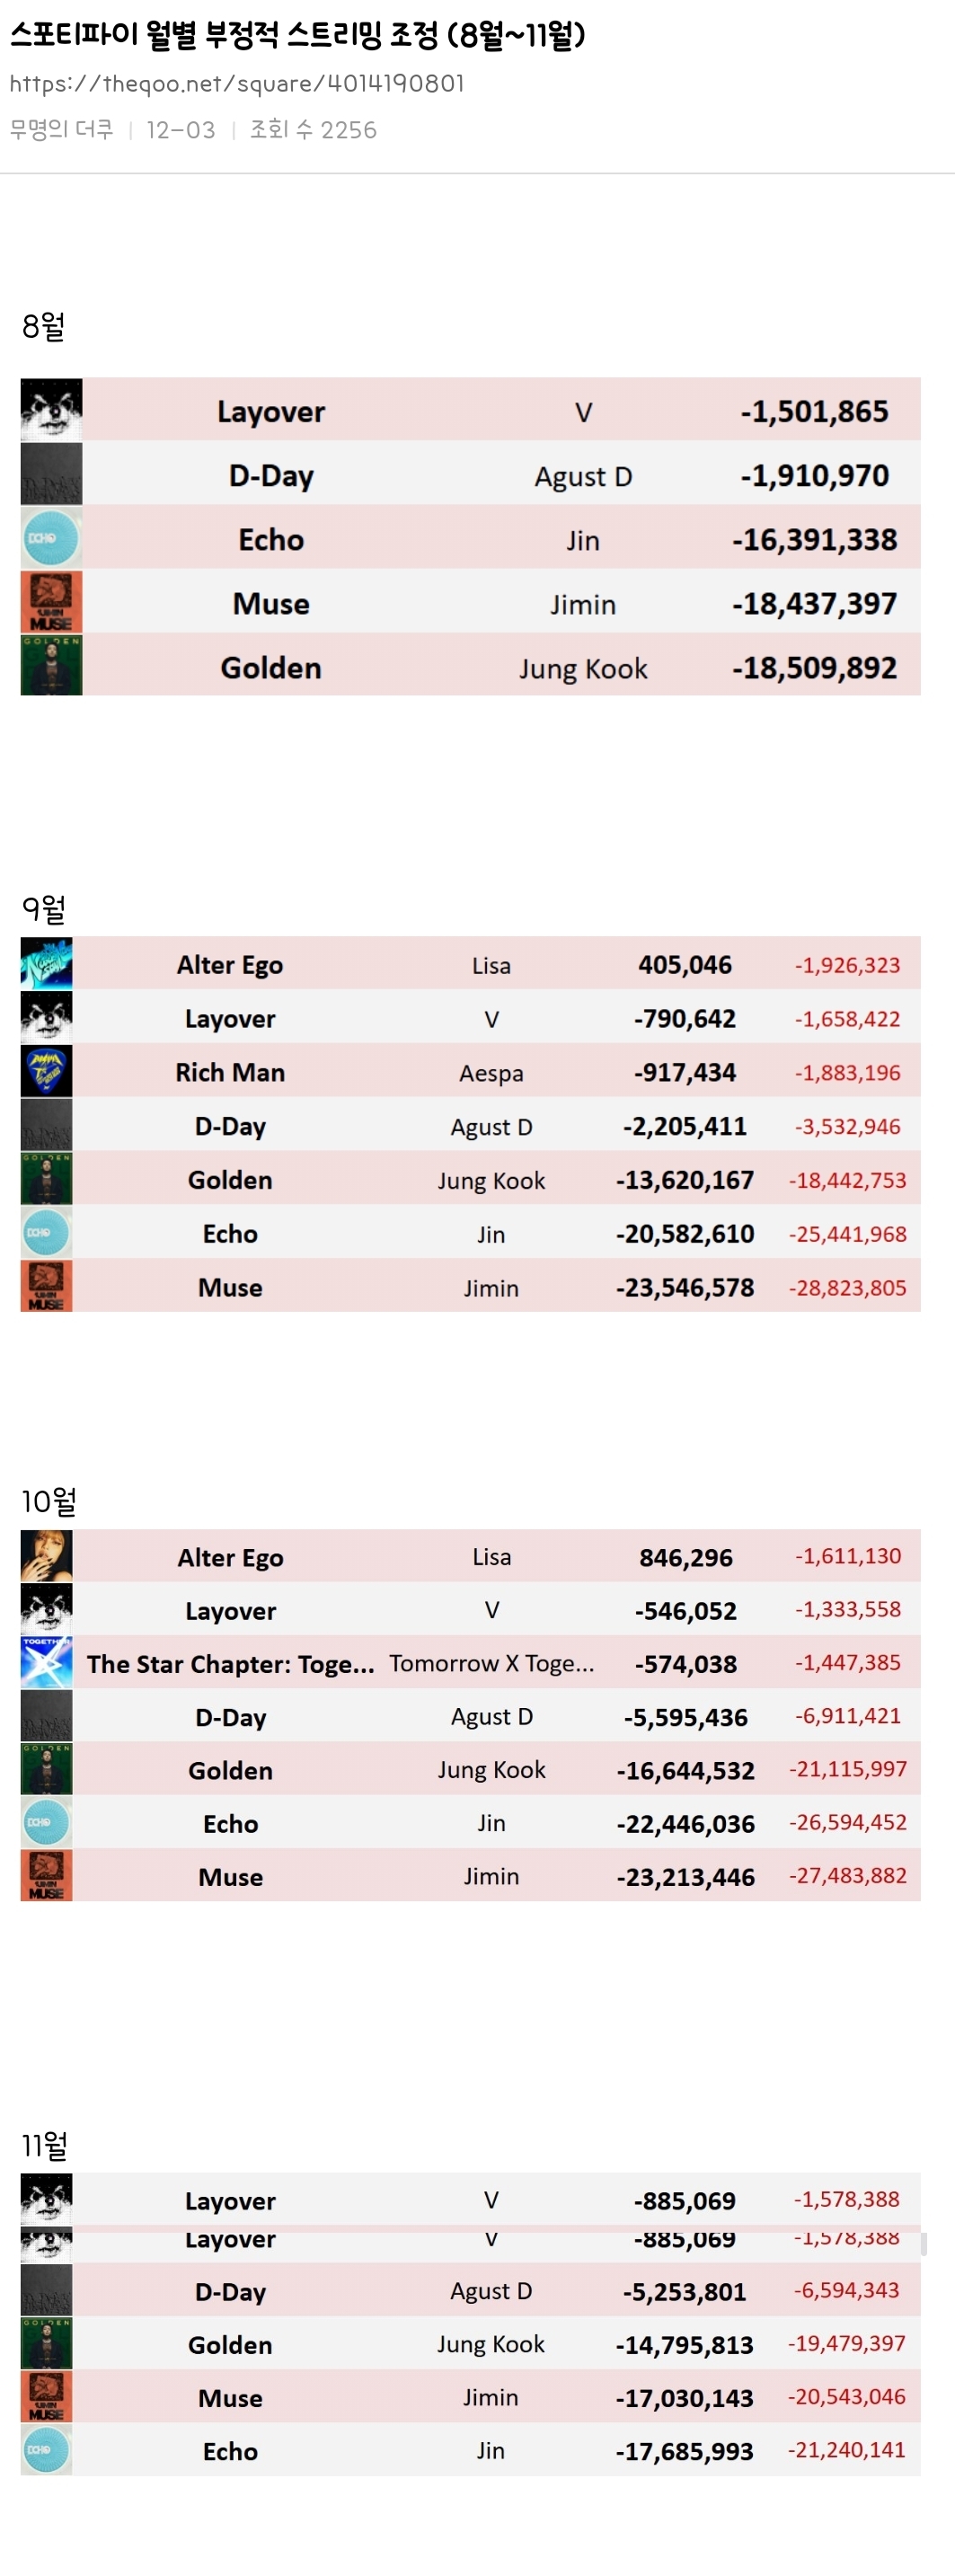The image size is (955, 2576).
Task: Click the Muse album cover in the 11월 table
Action: [x=46, y=2397]
